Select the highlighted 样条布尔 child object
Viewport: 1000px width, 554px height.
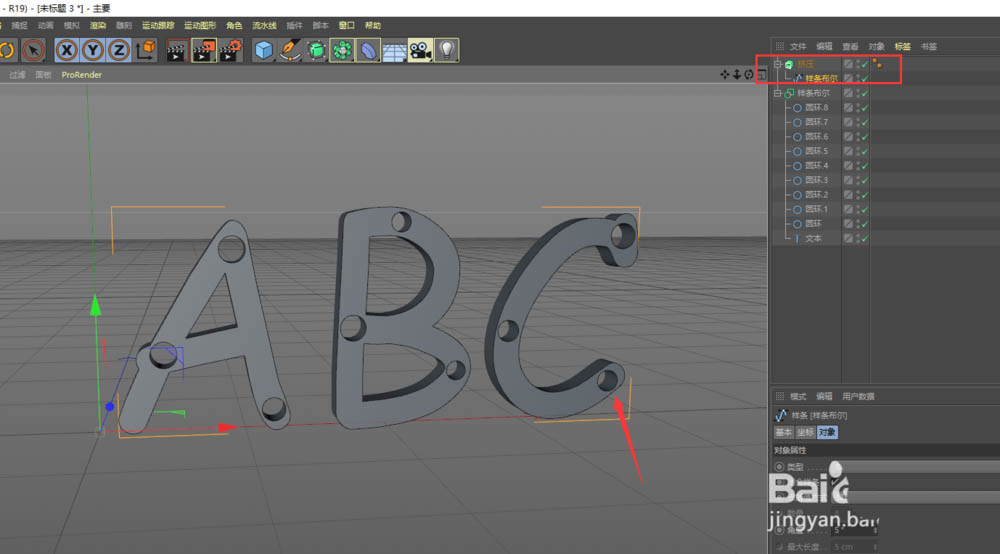click(821, 78)
